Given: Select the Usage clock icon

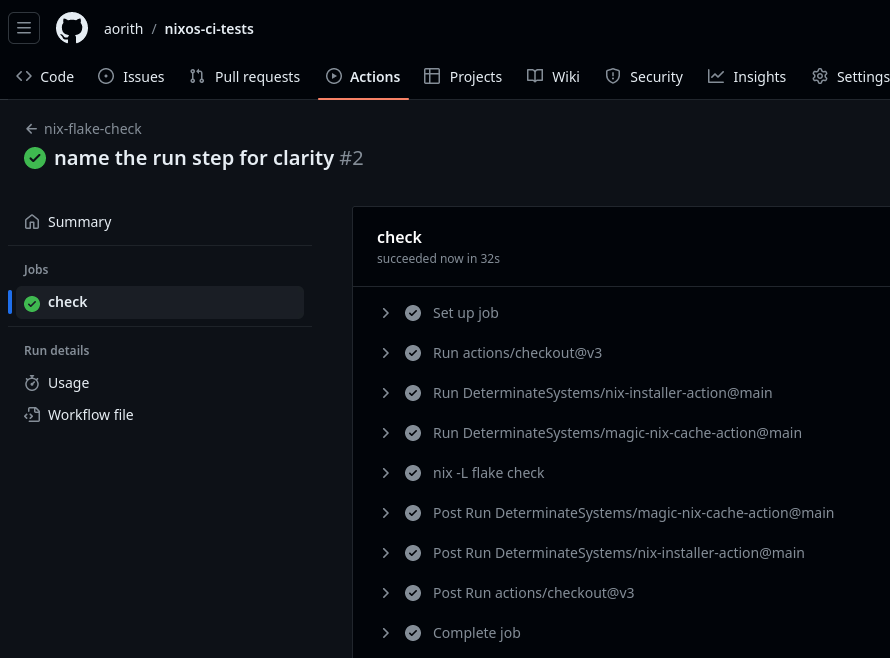Looking at the screenshot, I should (x=32, y=382).
